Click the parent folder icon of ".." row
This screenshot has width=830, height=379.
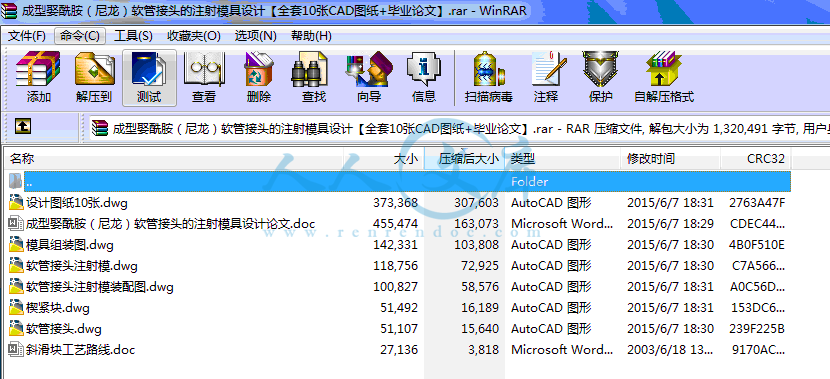click(16, 181)
